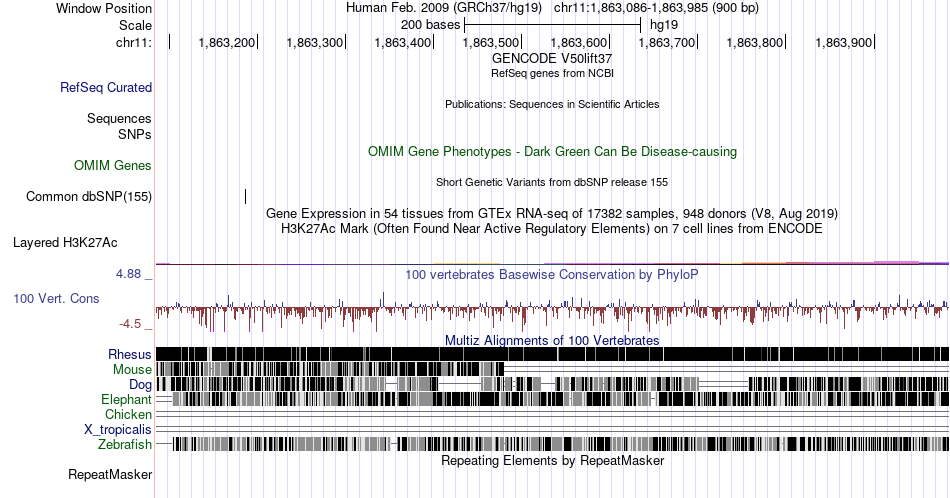Click the Chicken alignment label
The width and height of the screenshot is (950, 498).
[x=128, y=414]
